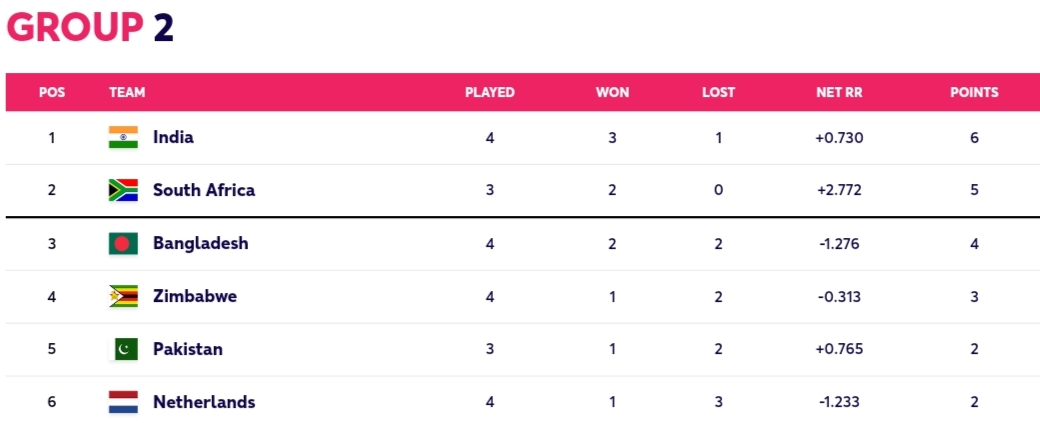Open the India team link
This screenshot has width=1040, height=423.
click(173, 137)
